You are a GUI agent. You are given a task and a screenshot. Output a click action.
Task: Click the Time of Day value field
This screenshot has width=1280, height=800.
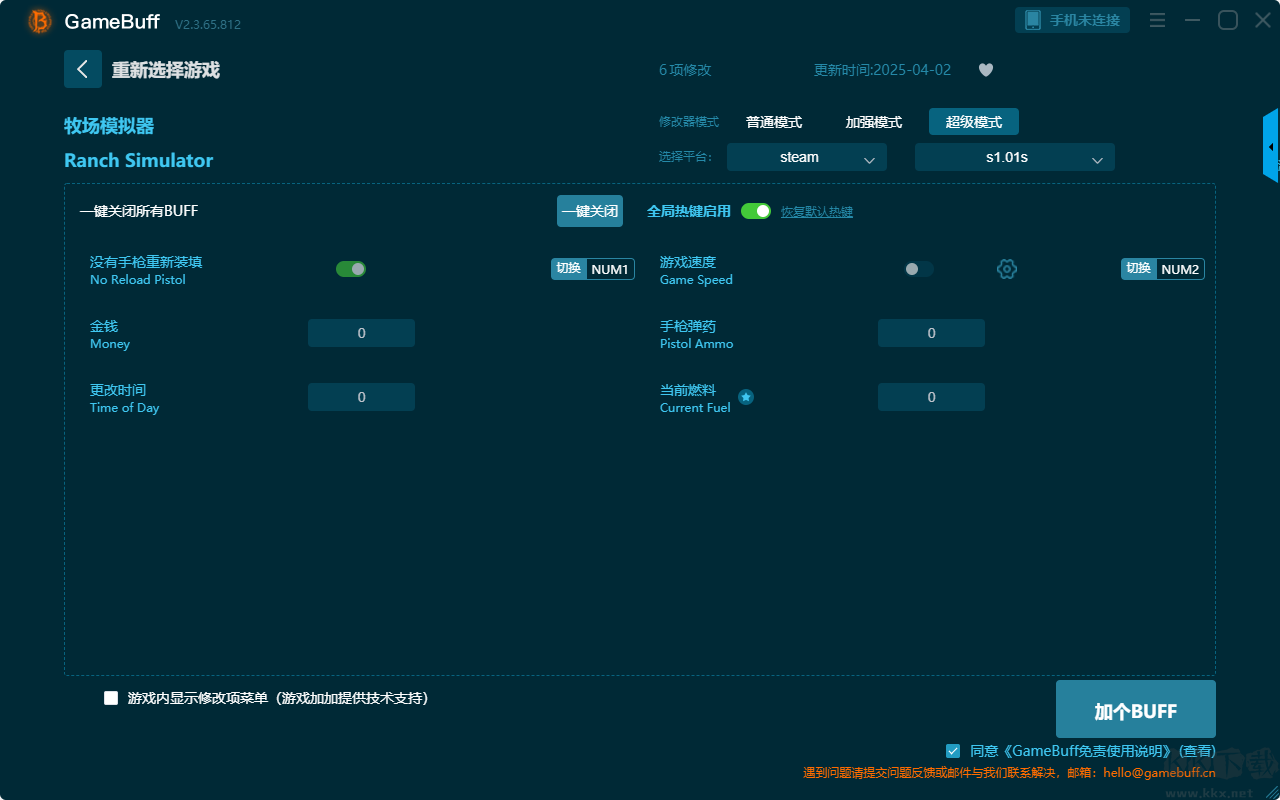pyautogui.click(x=361, y=397)
